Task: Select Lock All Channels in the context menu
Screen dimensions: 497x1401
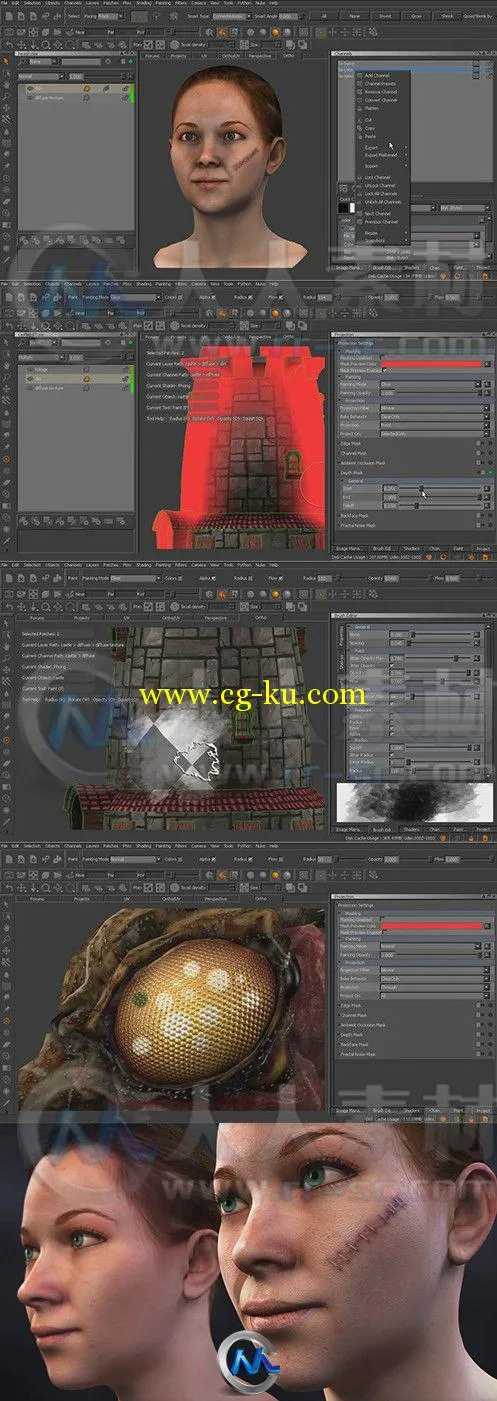Action: point(381,194)
